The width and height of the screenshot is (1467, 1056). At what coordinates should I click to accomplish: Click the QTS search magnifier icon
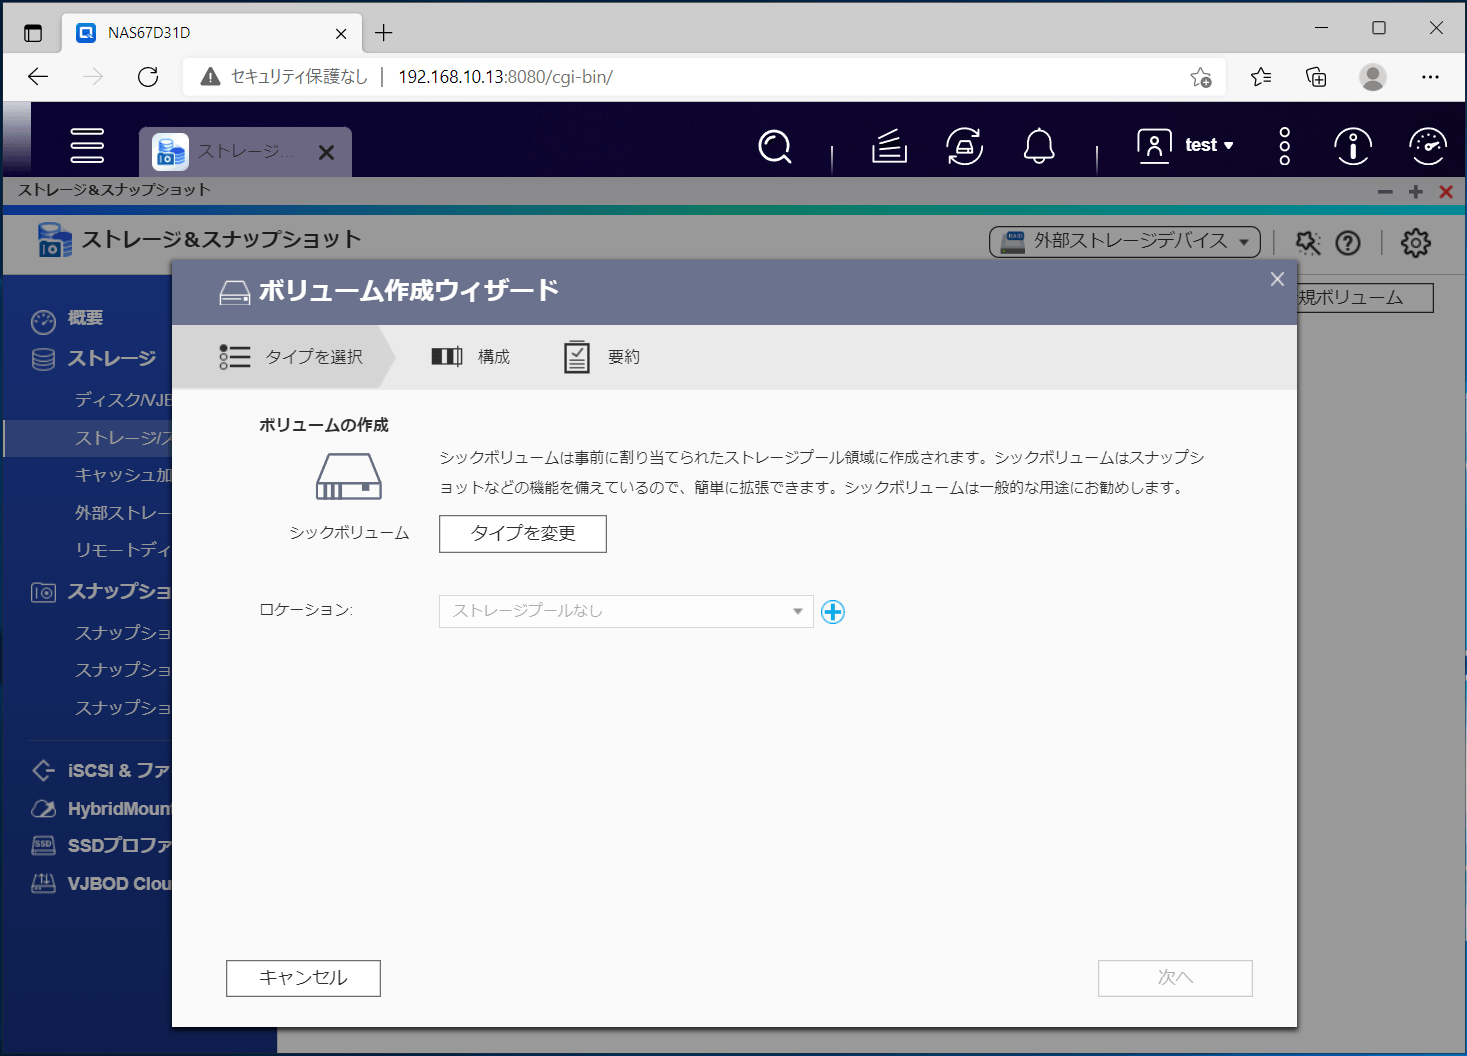(775, 147)
